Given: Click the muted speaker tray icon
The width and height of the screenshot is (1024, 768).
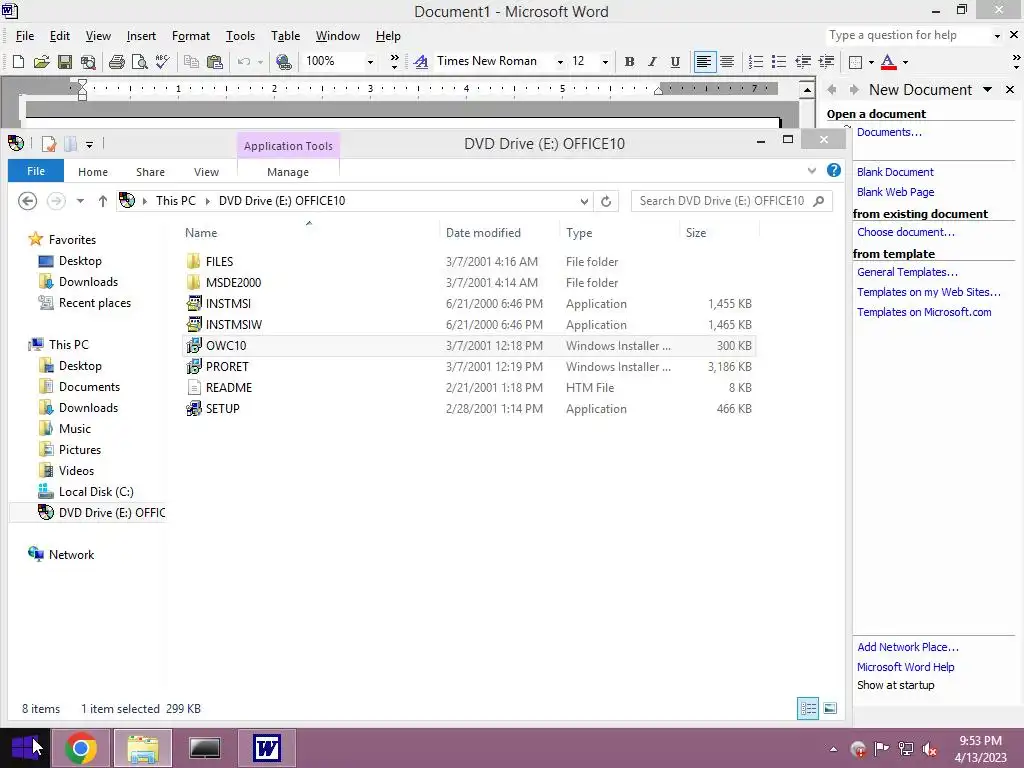Looking at the screenshot, I should pos(930,749).
